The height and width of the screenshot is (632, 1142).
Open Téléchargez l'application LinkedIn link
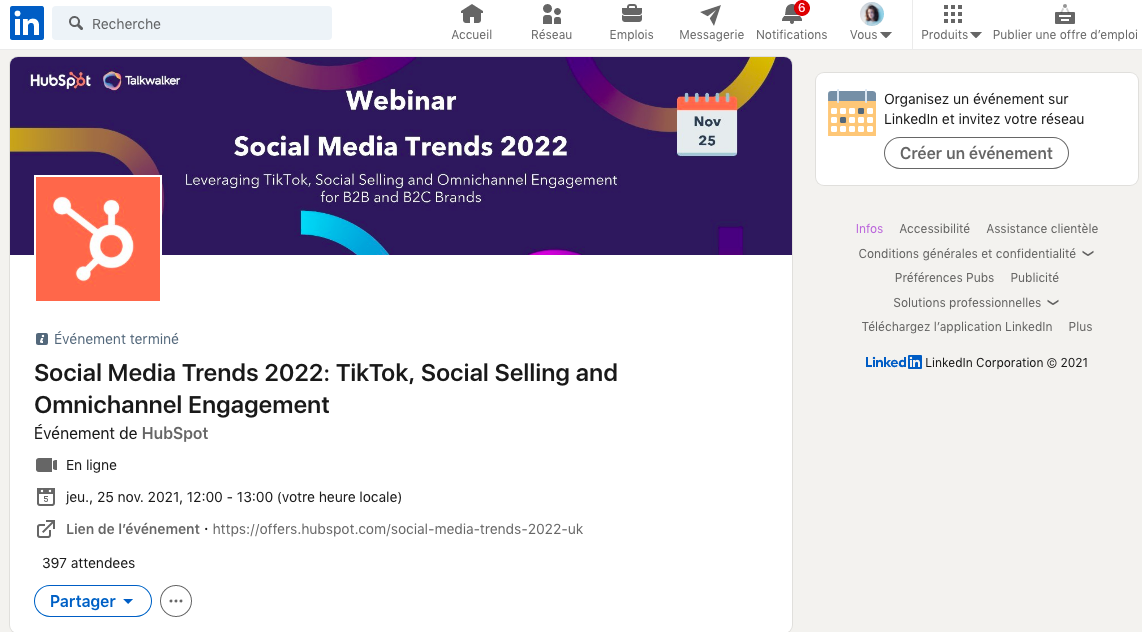coord(956,326)
